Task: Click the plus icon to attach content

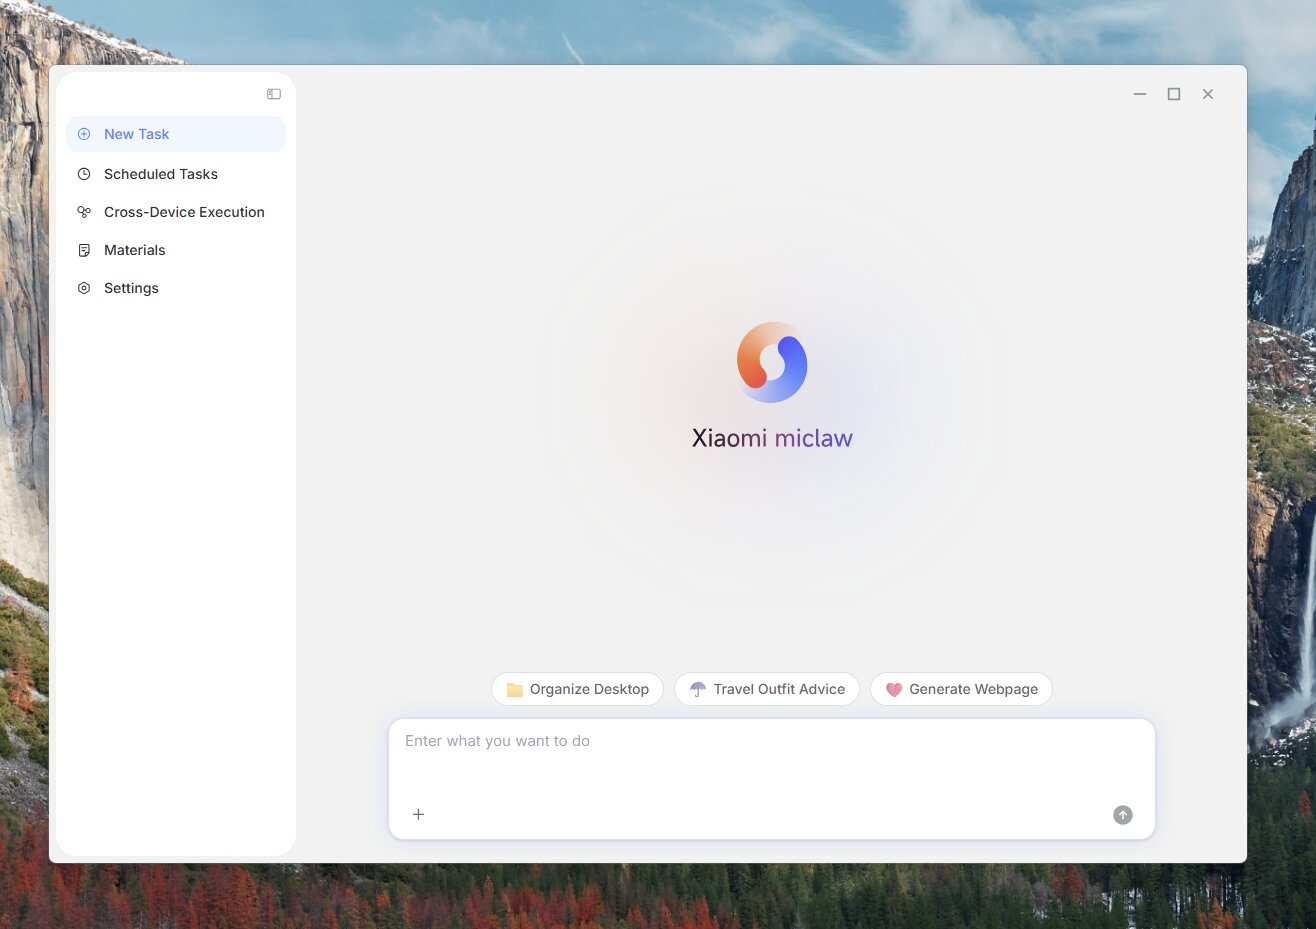Action: pyautogui.click(x=418, y=814)
